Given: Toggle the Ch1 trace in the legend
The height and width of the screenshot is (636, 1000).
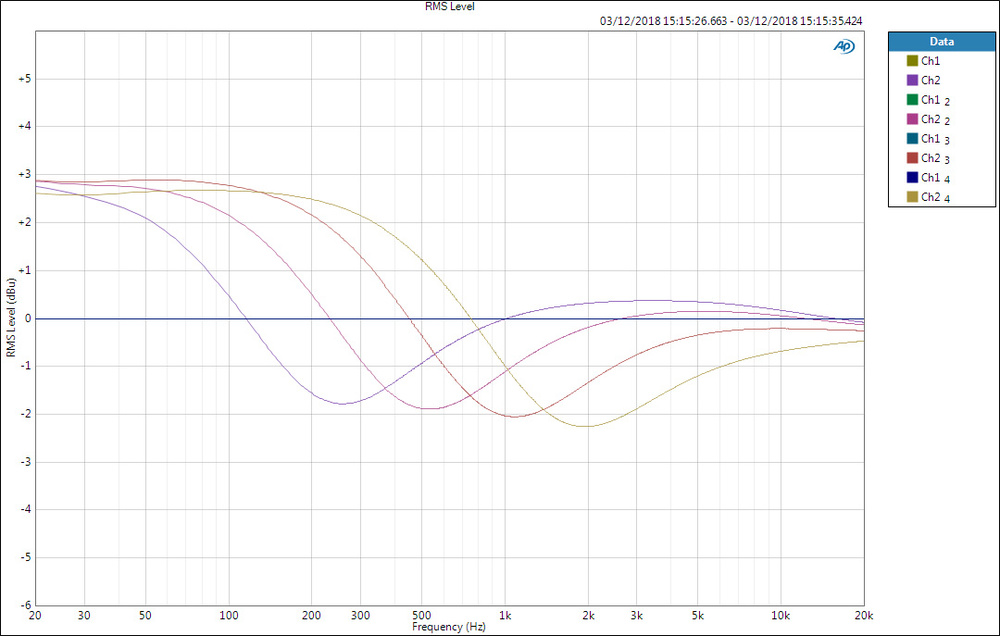Looking at the screenshot, I should click(928, 60).
